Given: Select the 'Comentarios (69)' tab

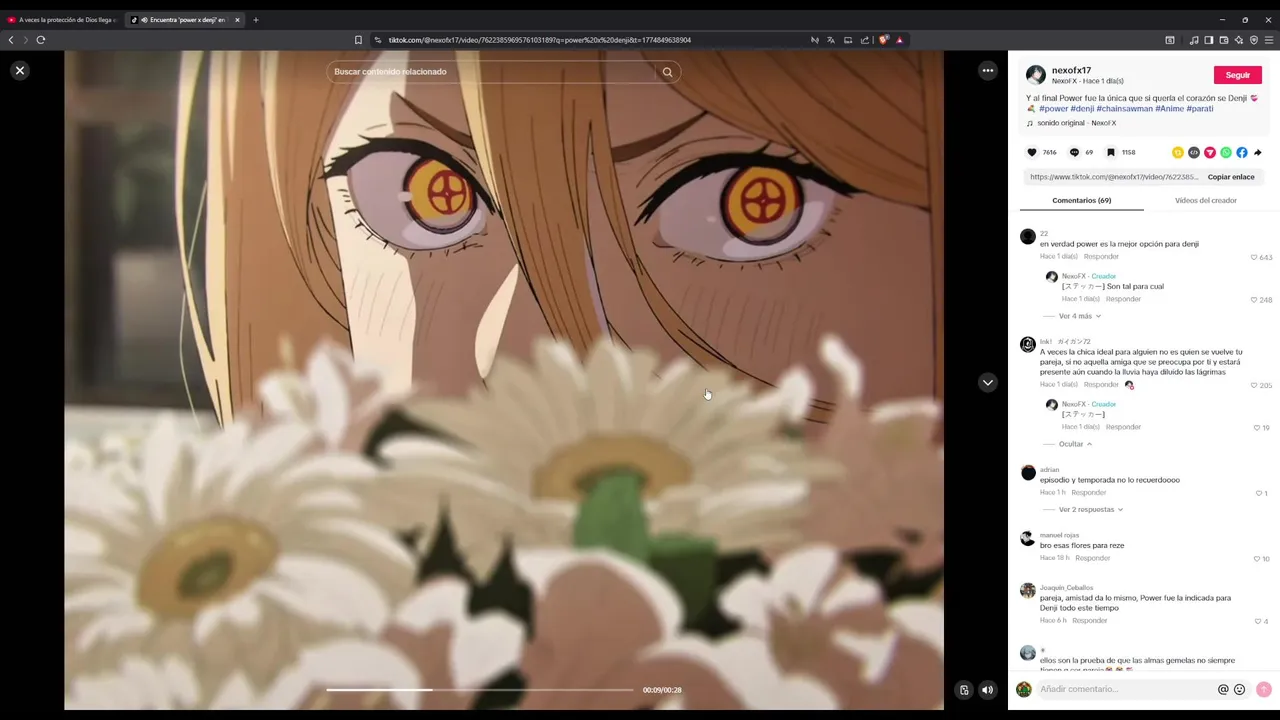Looking at the screenshot, I should click(x=1082, y=200).
